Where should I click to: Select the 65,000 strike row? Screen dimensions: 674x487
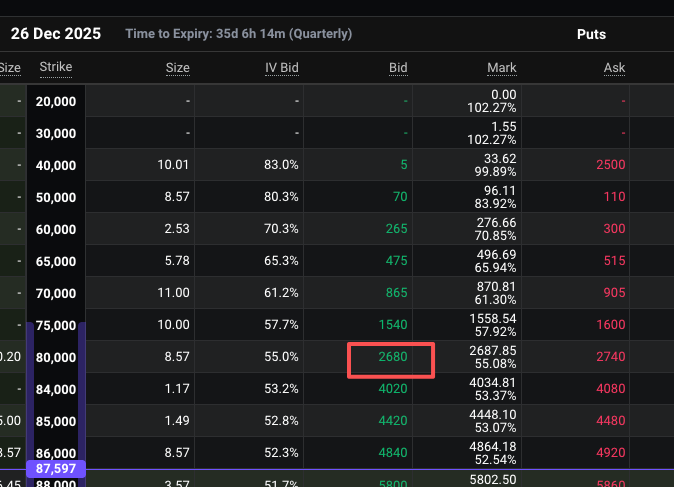tap(56, 261)
